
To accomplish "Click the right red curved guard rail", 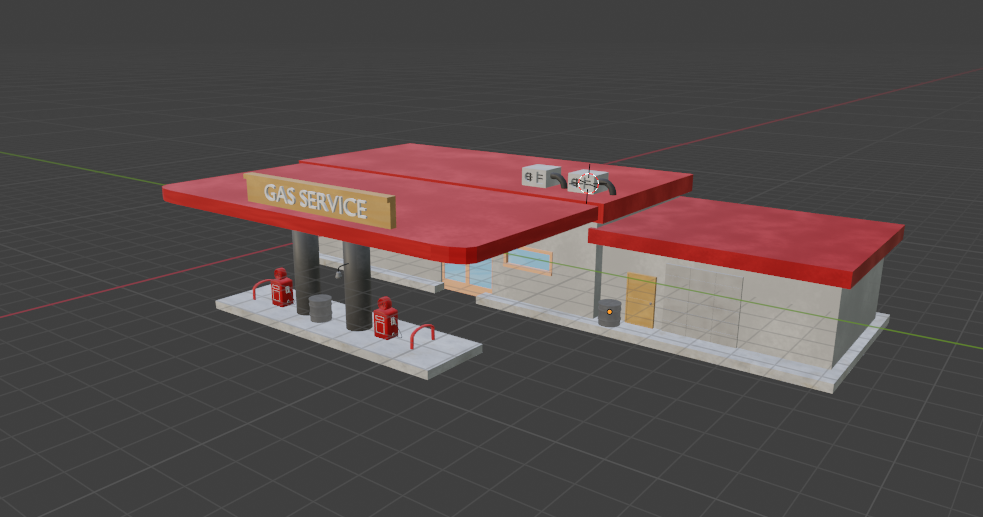I will (x=423, y=336).
